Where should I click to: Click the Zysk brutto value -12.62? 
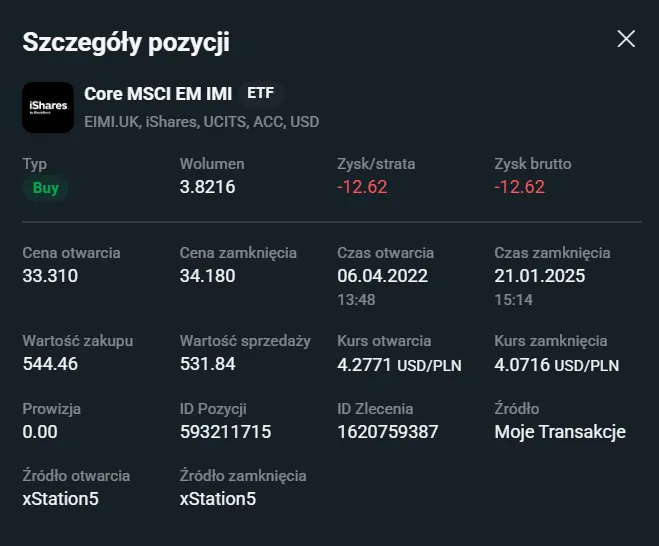(x=519, y=187)
